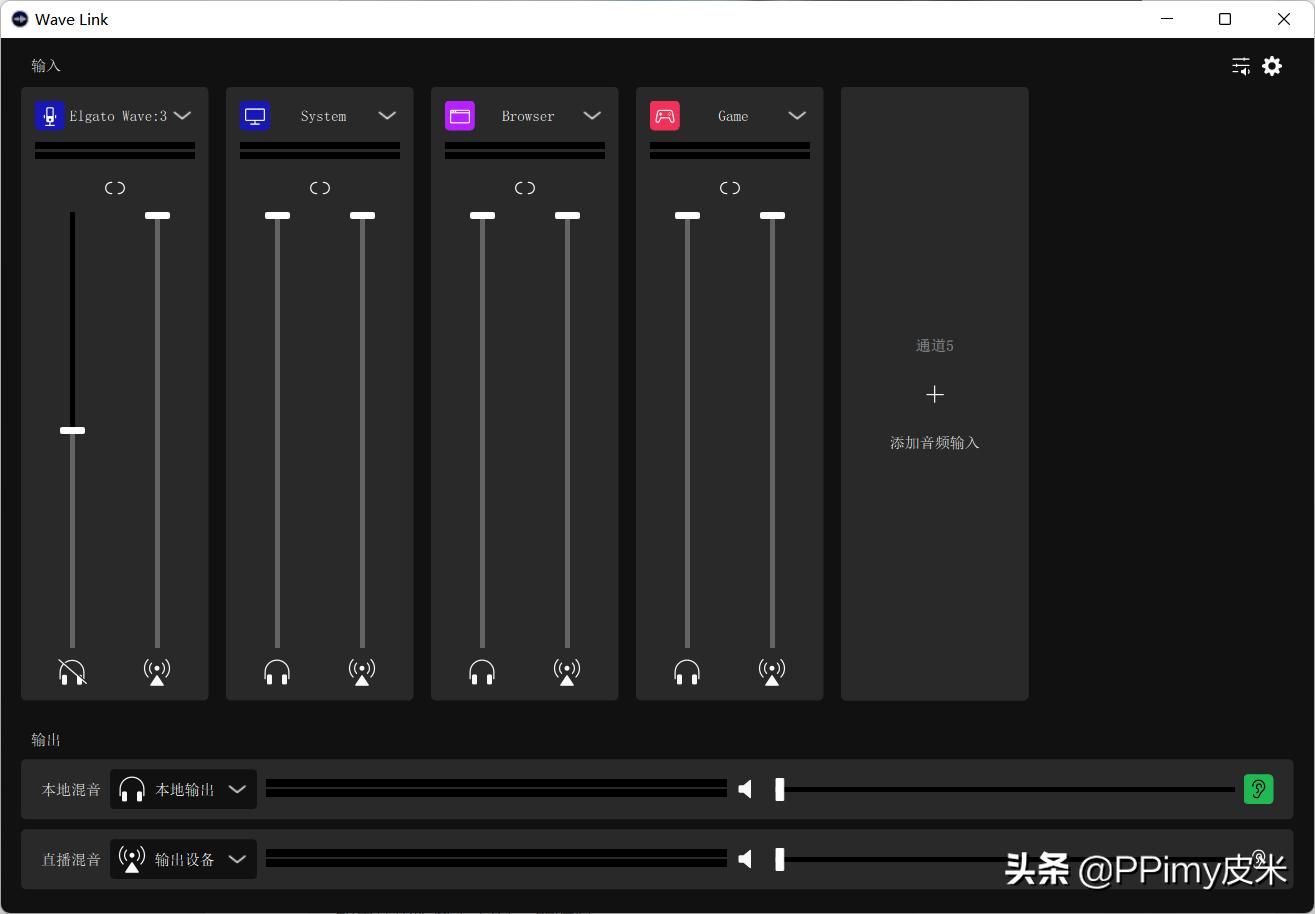Screen dimensions: 1315x914
Task: Enable green monitoring icon on 本地混音 row
Action: point(1258,788)
